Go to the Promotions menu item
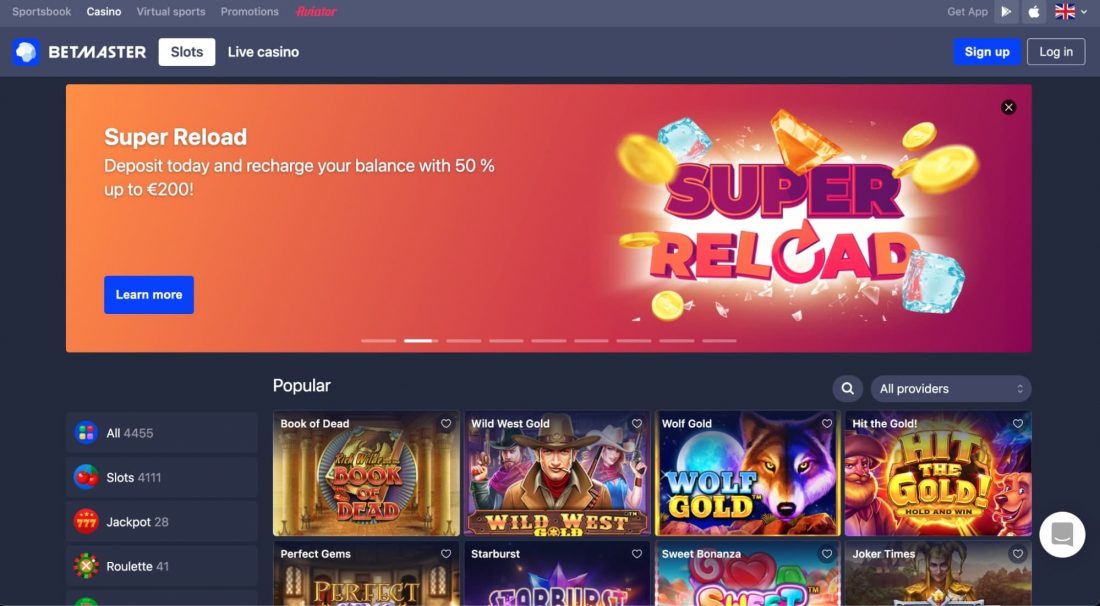The image size is (1100, 606). [x=250, y=12]
